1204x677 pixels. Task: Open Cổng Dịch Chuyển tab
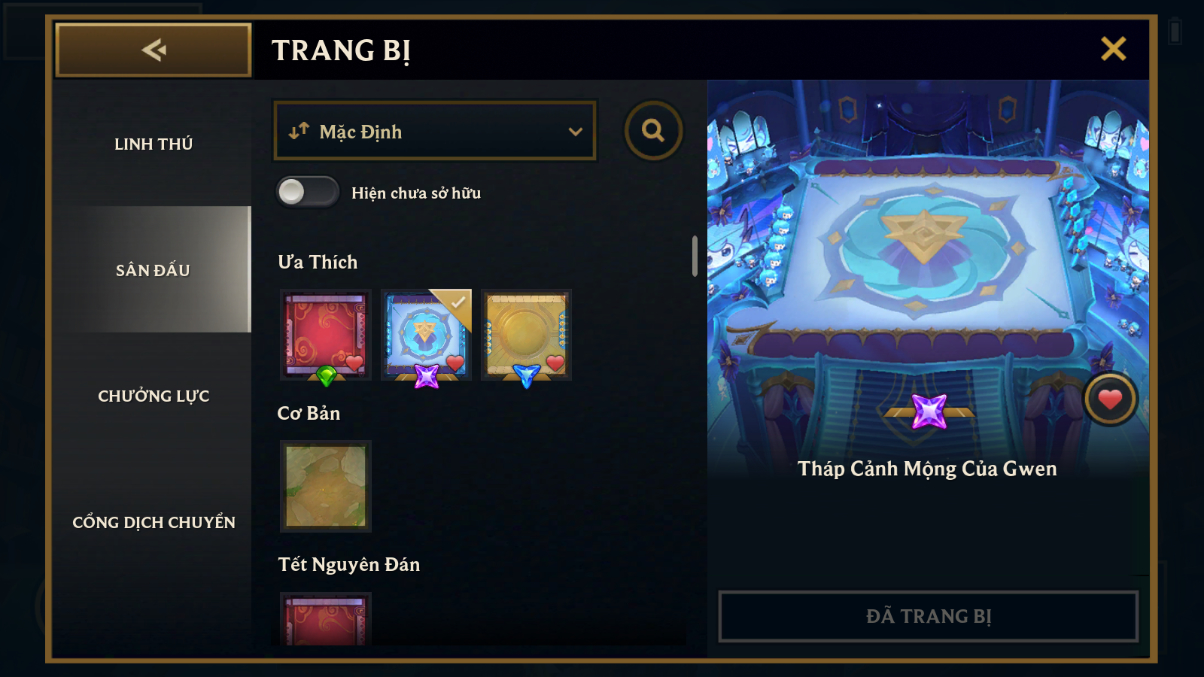click(153, 522)
